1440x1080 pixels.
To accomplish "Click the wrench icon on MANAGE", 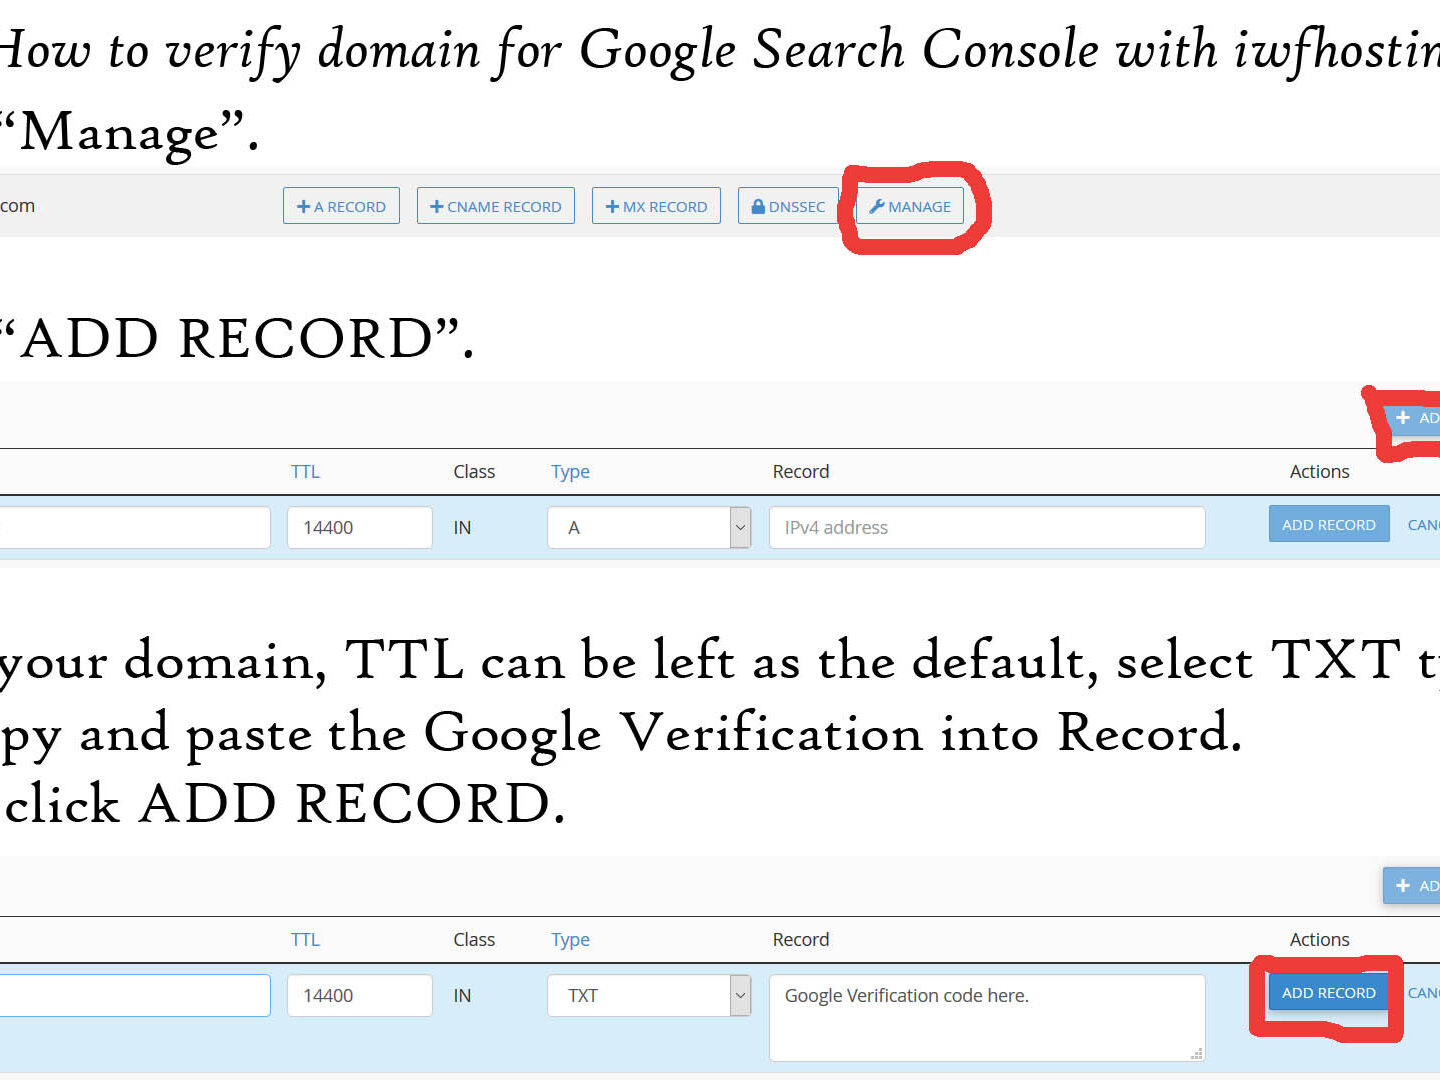I will [x=877, y=206].
